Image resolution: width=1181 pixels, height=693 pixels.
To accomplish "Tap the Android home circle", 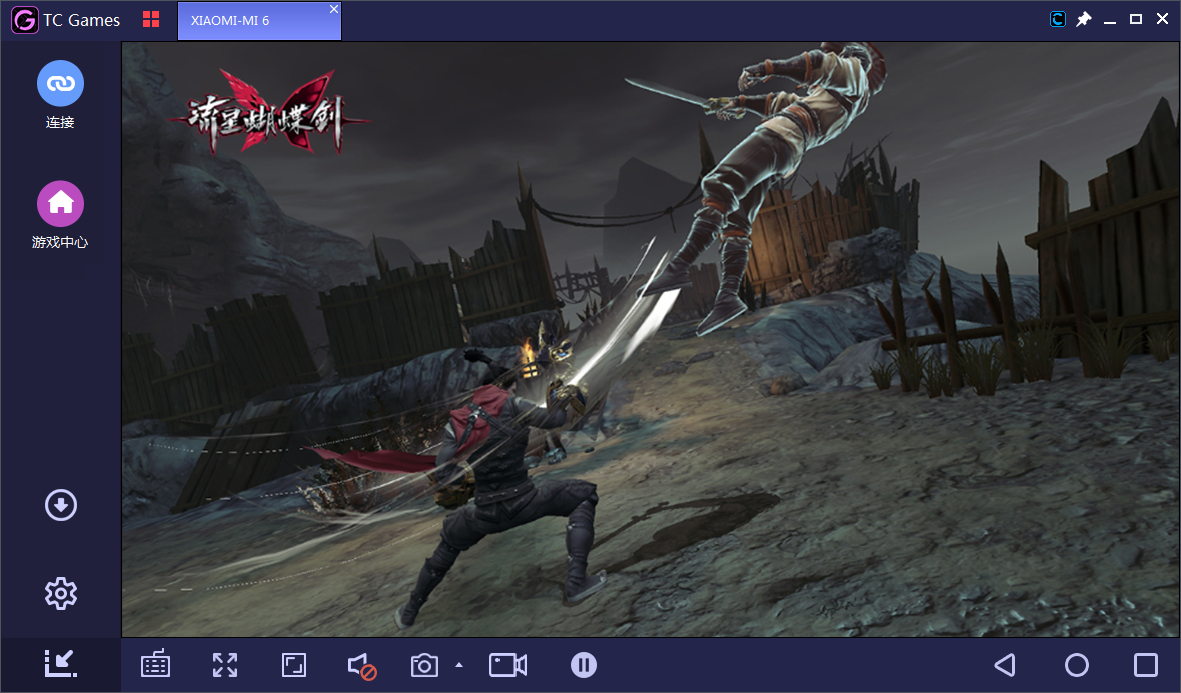I will pos(1077,665).
